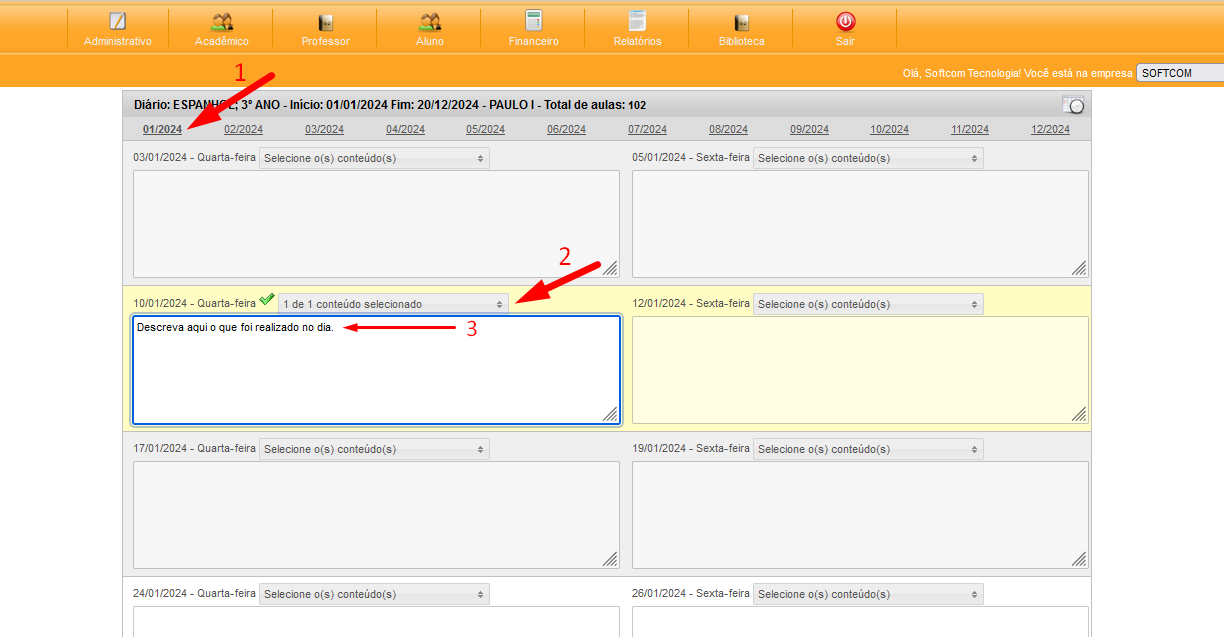Click the description text area for 10/01/2024
The height and width of the screenshot is (637, 1224).
point(376,370)
